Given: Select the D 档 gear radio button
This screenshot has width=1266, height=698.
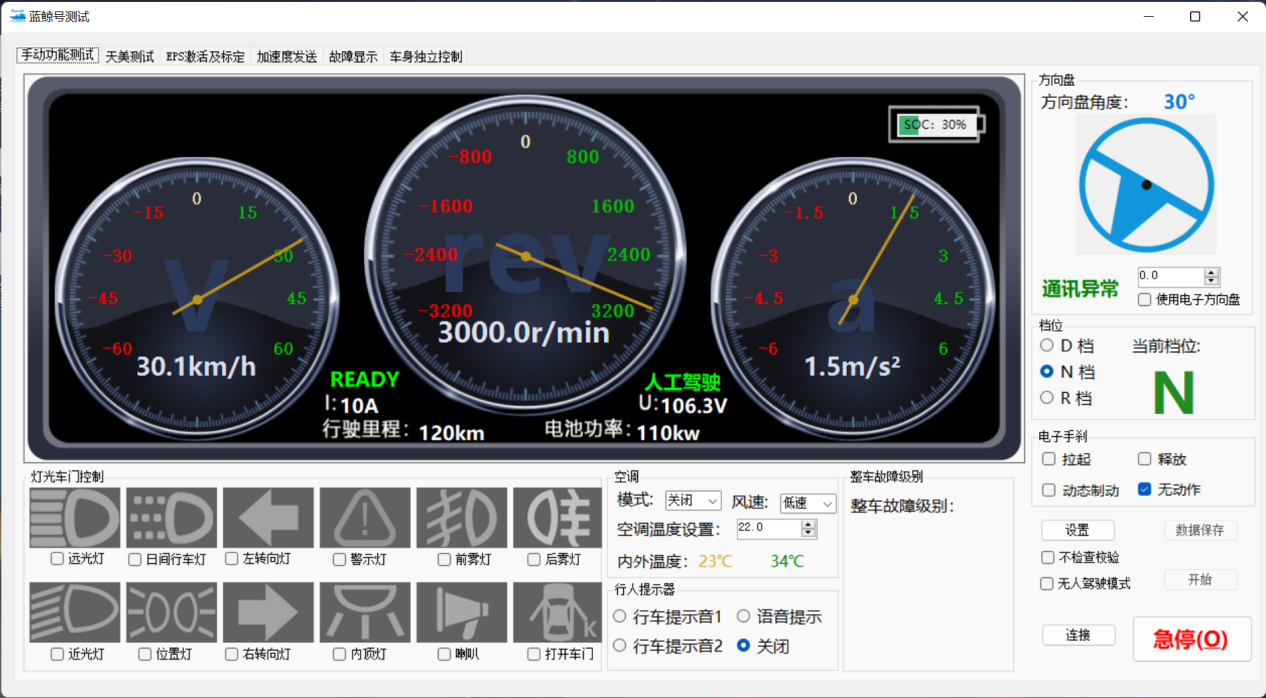Looking at the screenshot, I should [1047, 346].
